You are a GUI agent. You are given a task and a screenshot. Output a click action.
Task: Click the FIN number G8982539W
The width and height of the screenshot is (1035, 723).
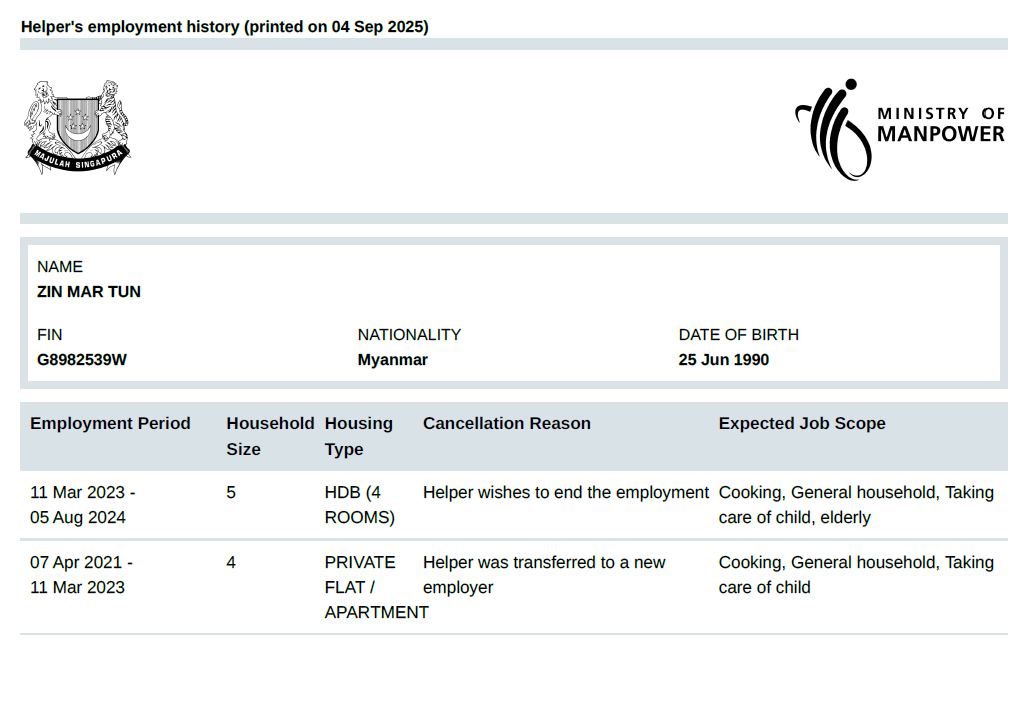point(82,360)
